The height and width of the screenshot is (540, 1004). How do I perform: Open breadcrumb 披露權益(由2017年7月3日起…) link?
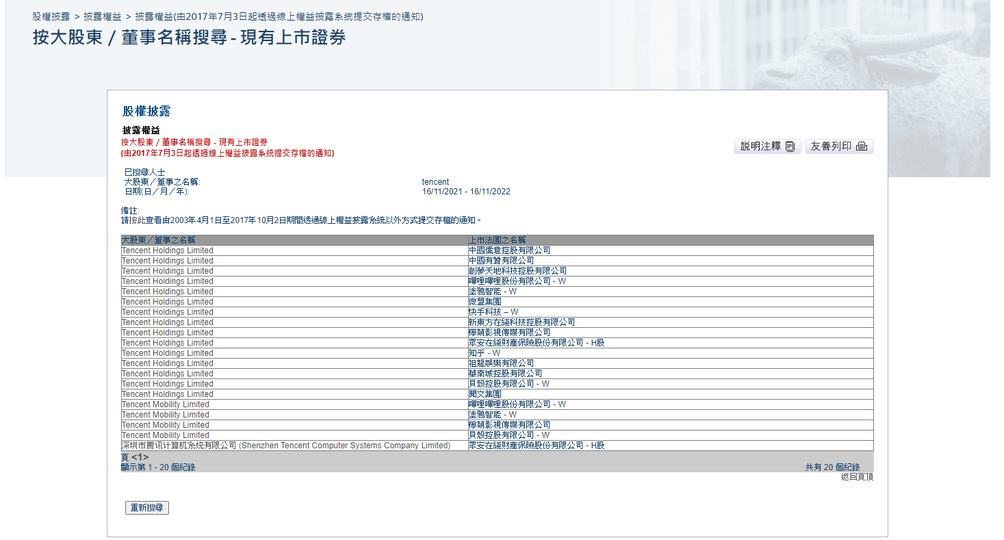click(x=279, y=17)
